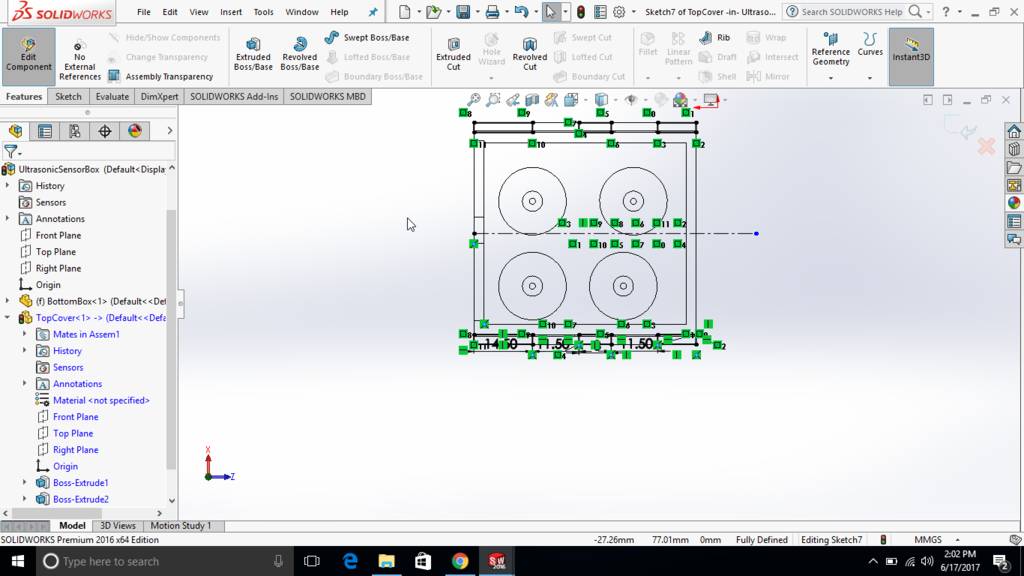This screenshot has width=1024, height=576.
Task: Switch to the Features tab
Action: [x=24, y=96]
